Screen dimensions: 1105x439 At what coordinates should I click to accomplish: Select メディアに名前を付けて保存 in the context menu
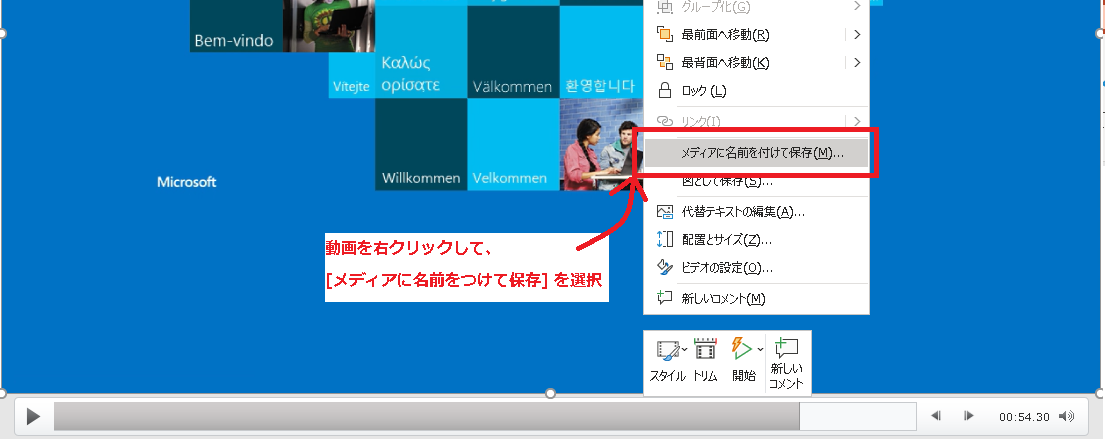pos(761,153)
